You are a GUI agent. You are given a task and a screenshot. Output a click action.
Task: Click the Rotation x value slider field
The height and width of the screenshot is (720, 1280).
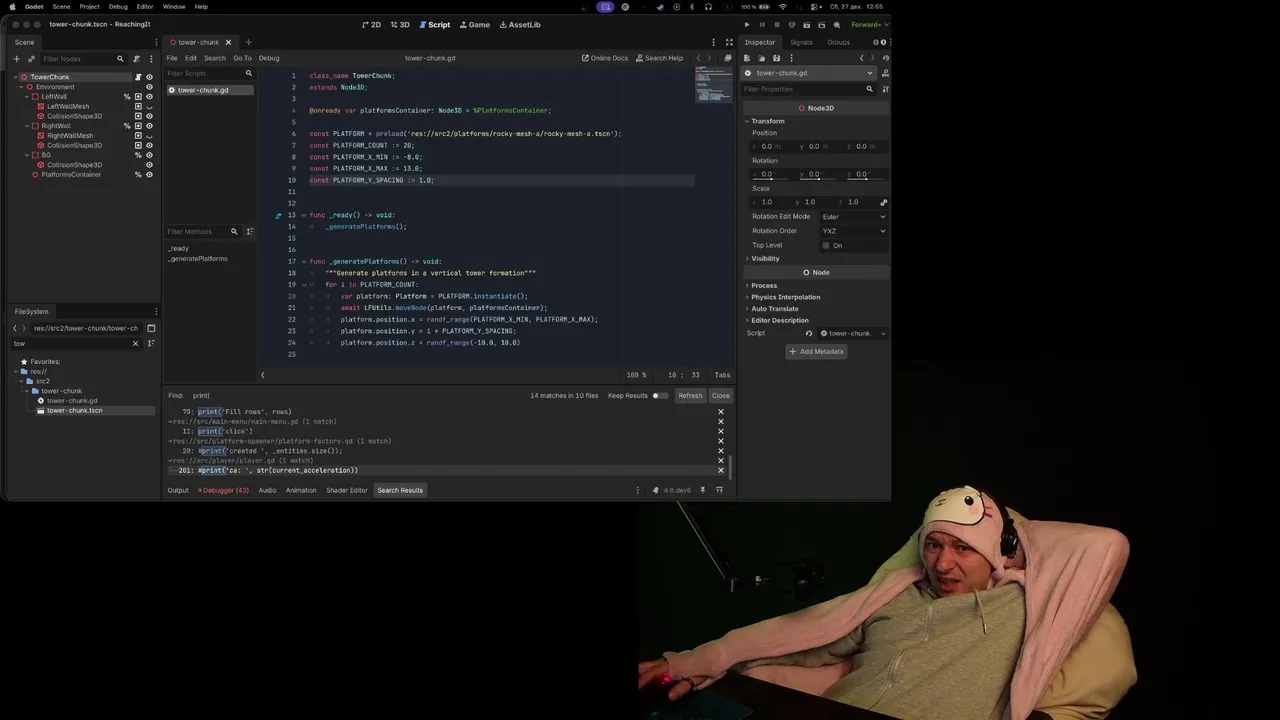tap(772, 174)
